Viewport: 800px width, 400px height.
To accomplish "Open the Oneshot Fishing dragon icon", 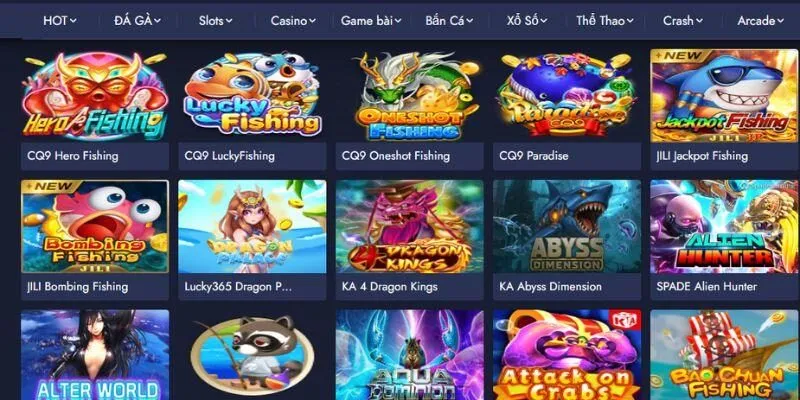I will click(410, 95).
